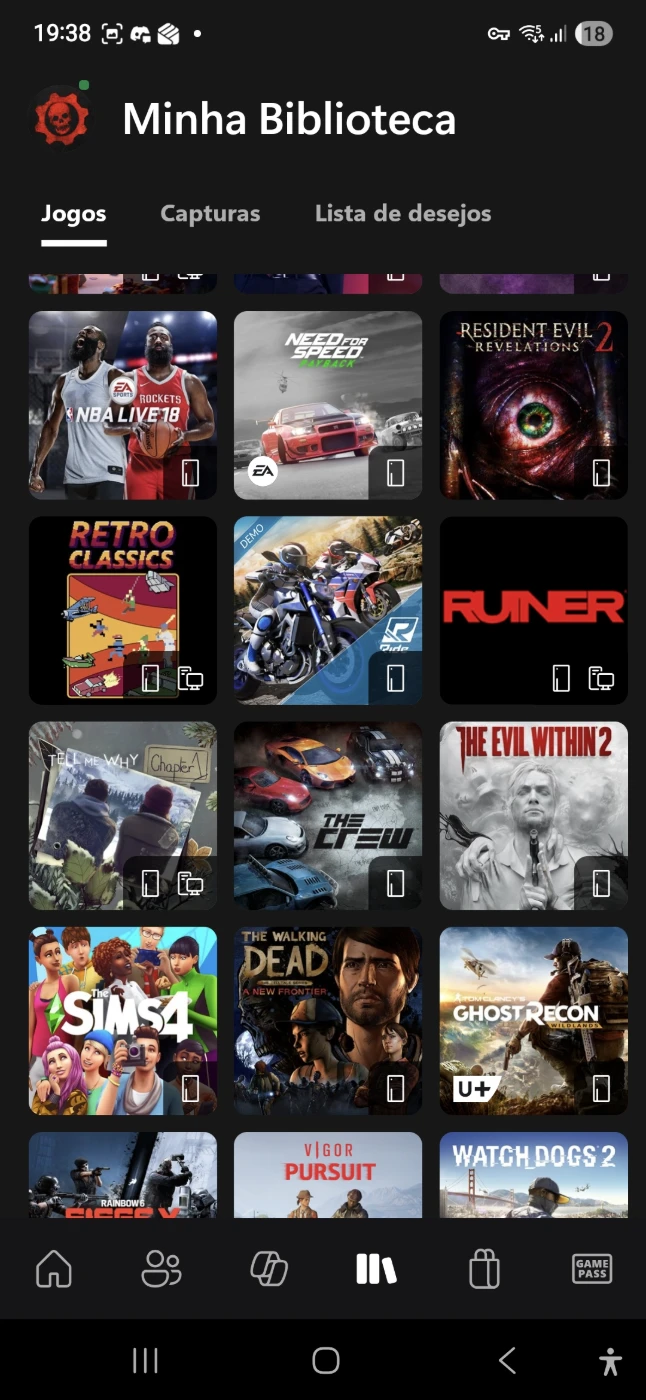This screenshot has width=646, height=1400.
Task: Select the Library icon in bottom navigation
Action: click(x=376, y=1269)
